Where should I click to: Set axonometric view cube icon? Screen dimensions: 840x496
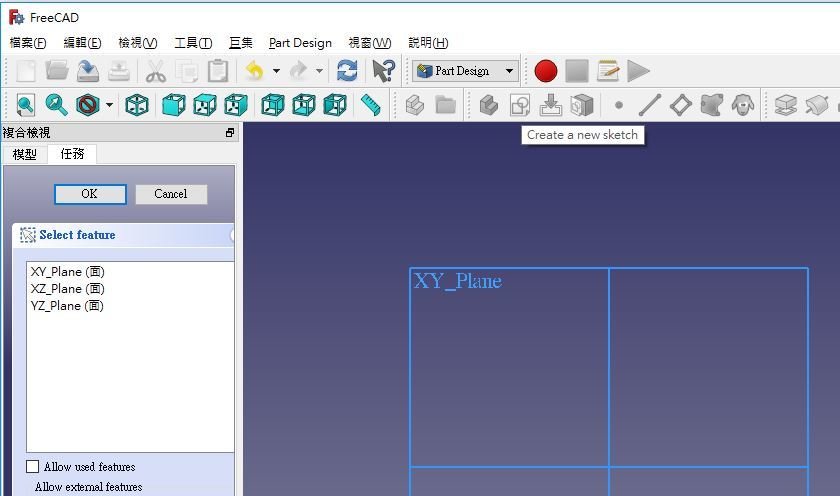point(137,105)
